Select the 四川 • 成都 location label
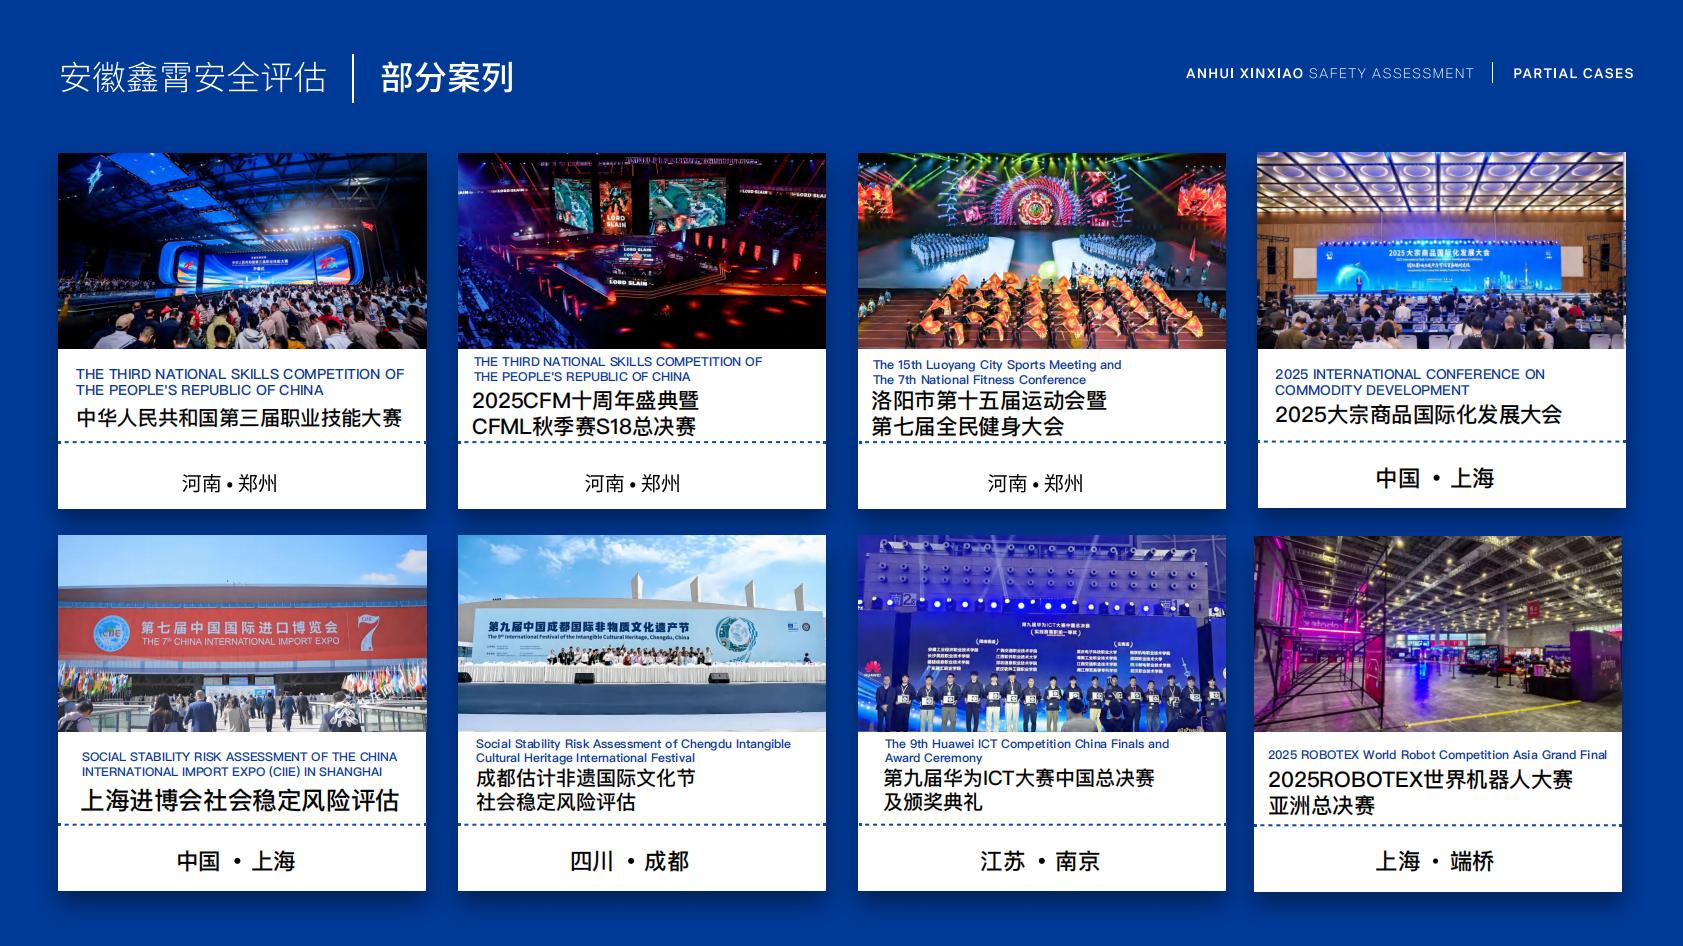 (x=630, y=861)
